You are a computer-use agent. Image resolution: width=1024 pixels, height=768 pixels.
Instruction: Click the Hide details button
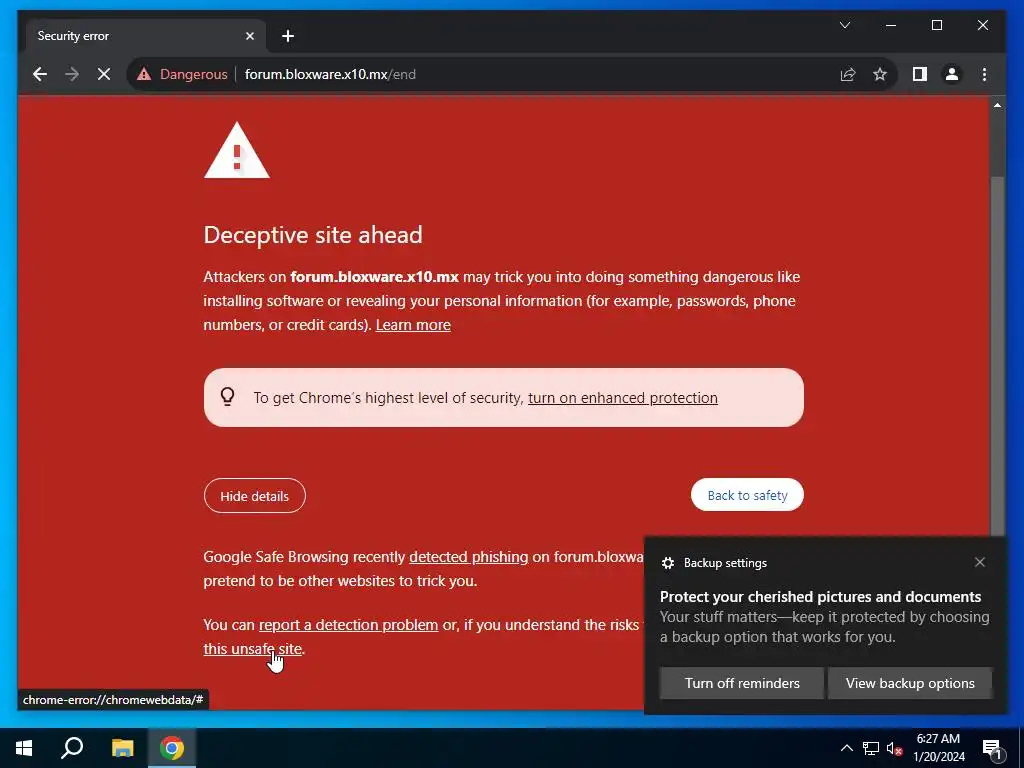tap(255, 496)
